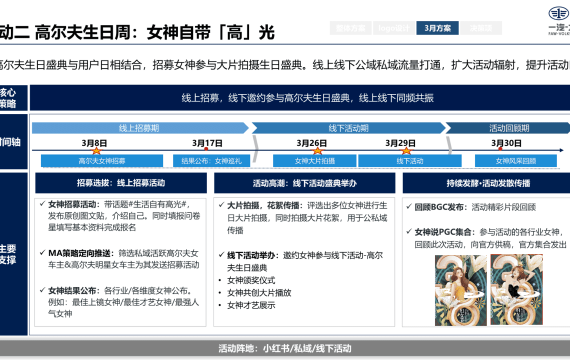Click the red dot marker at 3月30日
Viewport: 570px width, 360px height.
click(x=500, y=149)
